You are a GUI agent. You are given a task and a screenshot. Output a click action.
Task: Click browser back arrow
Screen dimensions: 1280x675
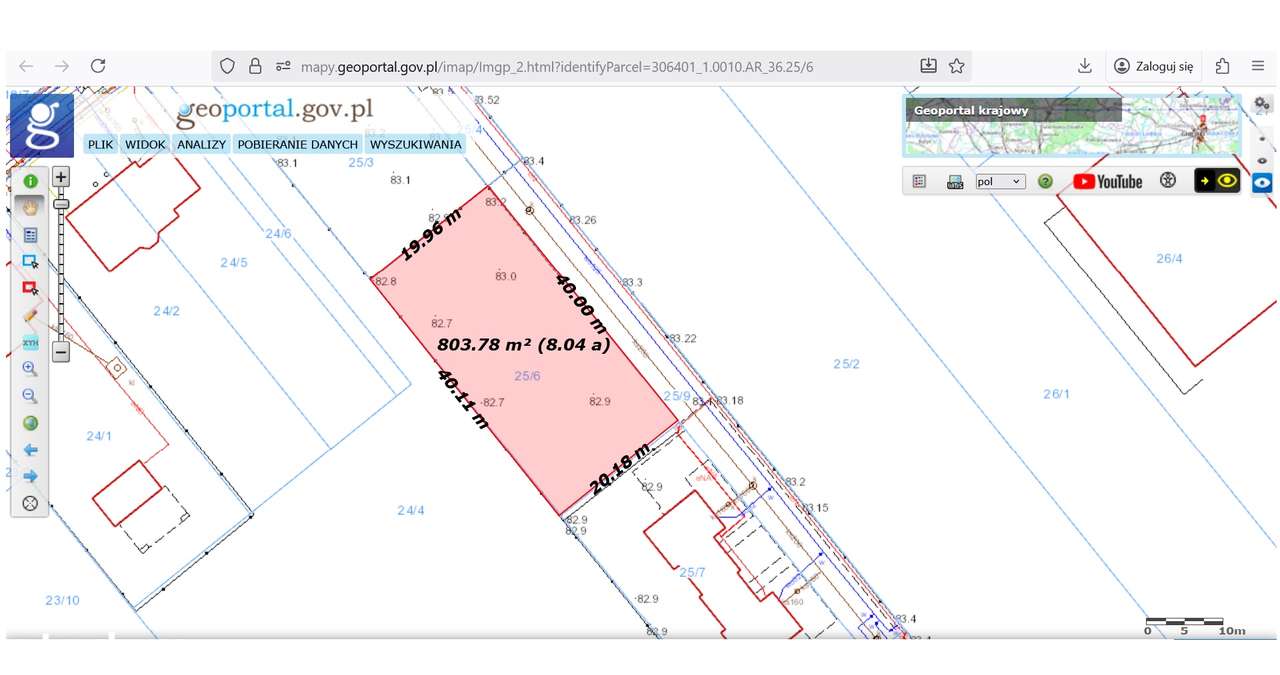tap(26, 66)
